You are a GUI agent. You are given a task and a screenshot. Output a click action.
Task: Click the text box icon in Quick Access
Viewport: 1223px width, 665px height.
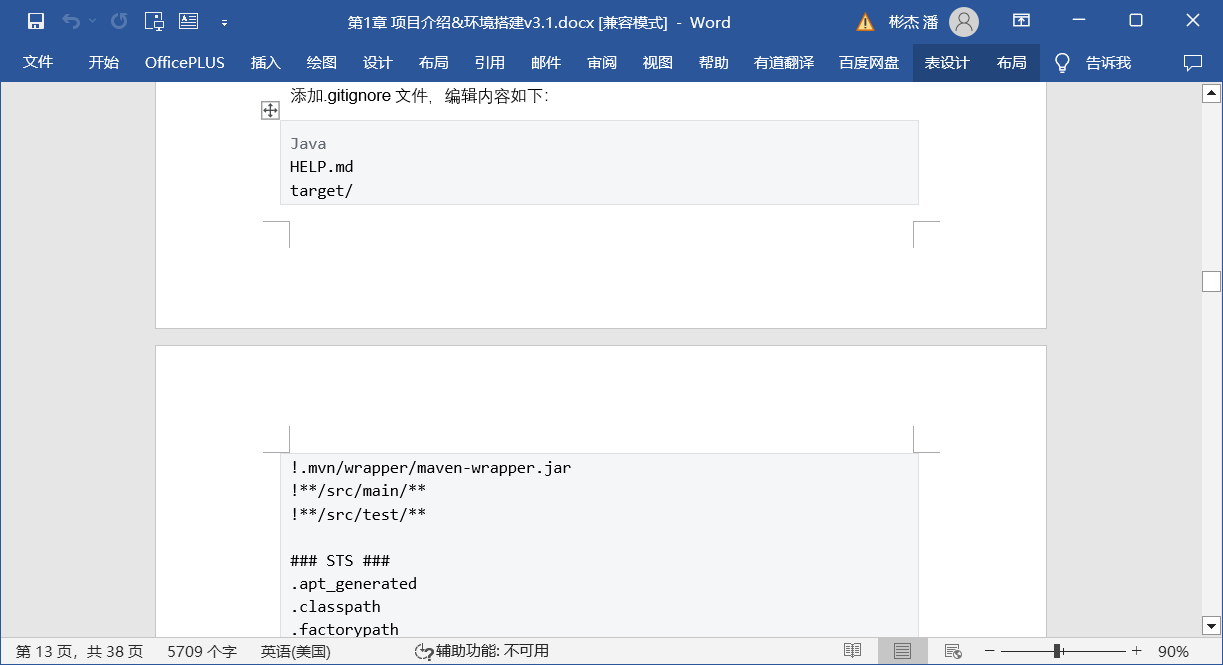188,21
